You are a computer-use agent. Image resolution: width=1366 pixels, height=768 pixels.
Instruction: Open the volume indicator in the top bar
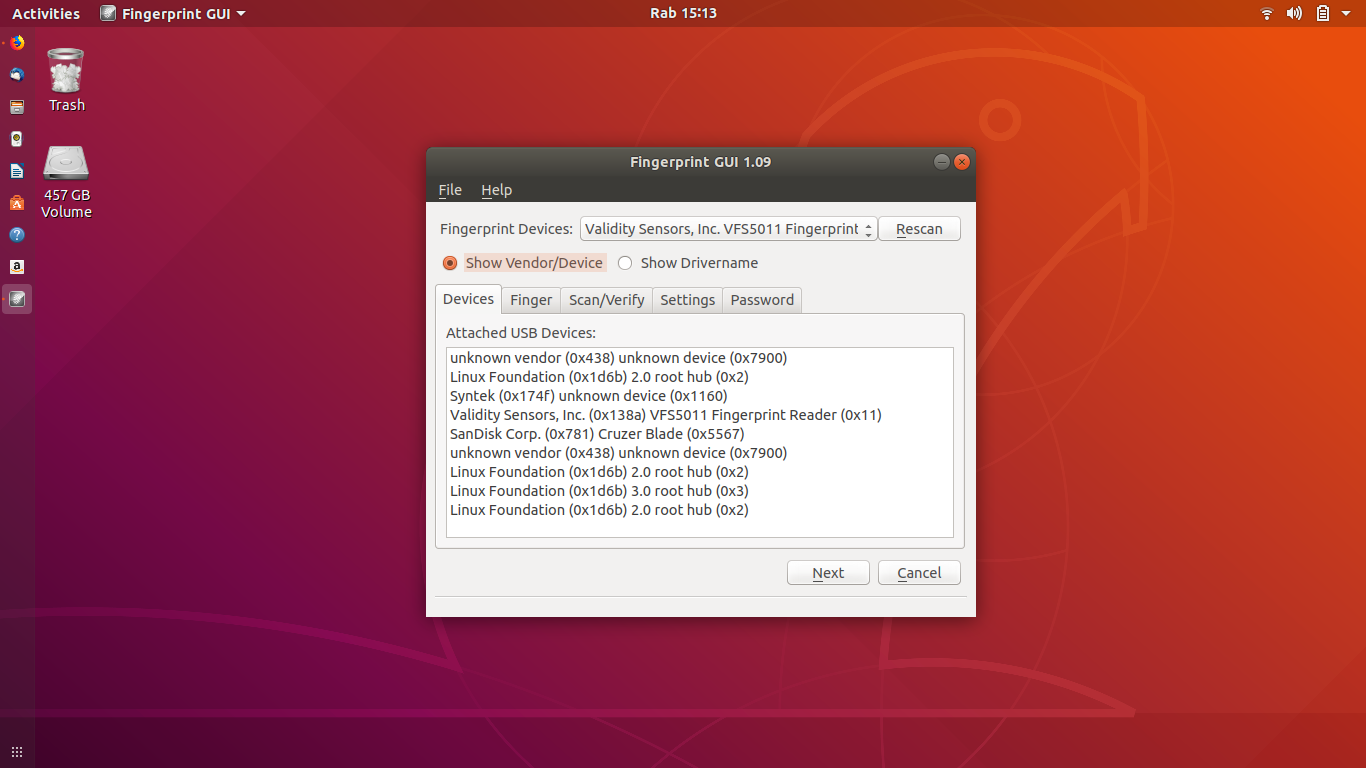(x=1294, y=13)
